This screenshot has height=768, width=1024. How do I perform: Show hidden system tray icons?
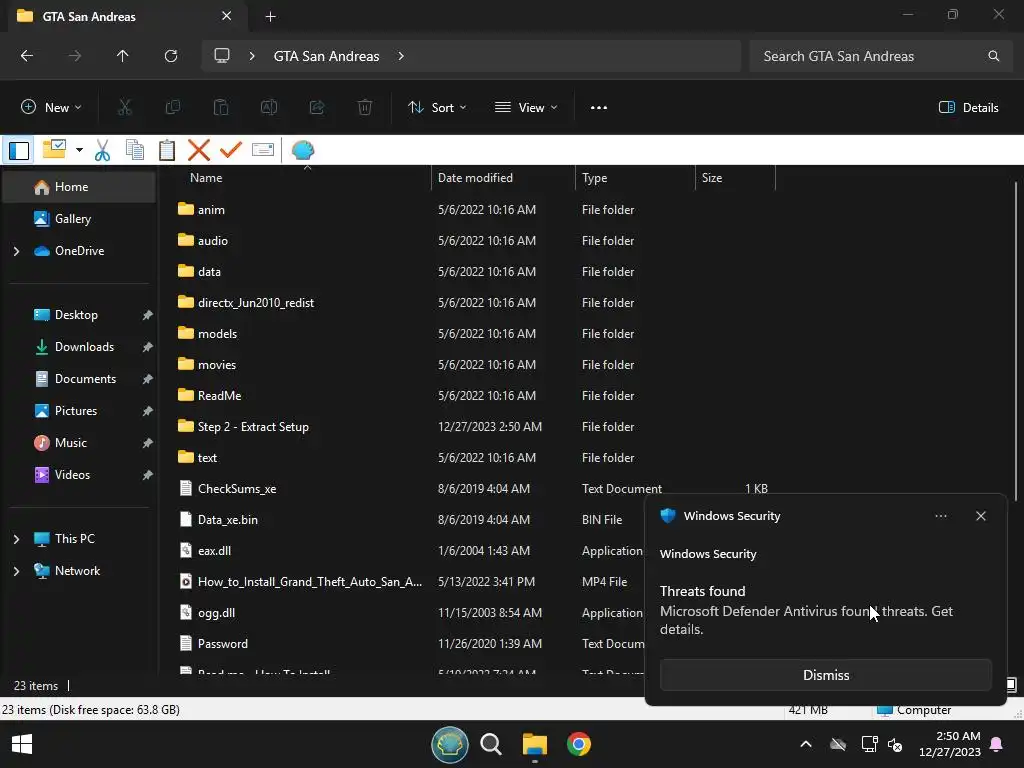click(x=806, y=744)
